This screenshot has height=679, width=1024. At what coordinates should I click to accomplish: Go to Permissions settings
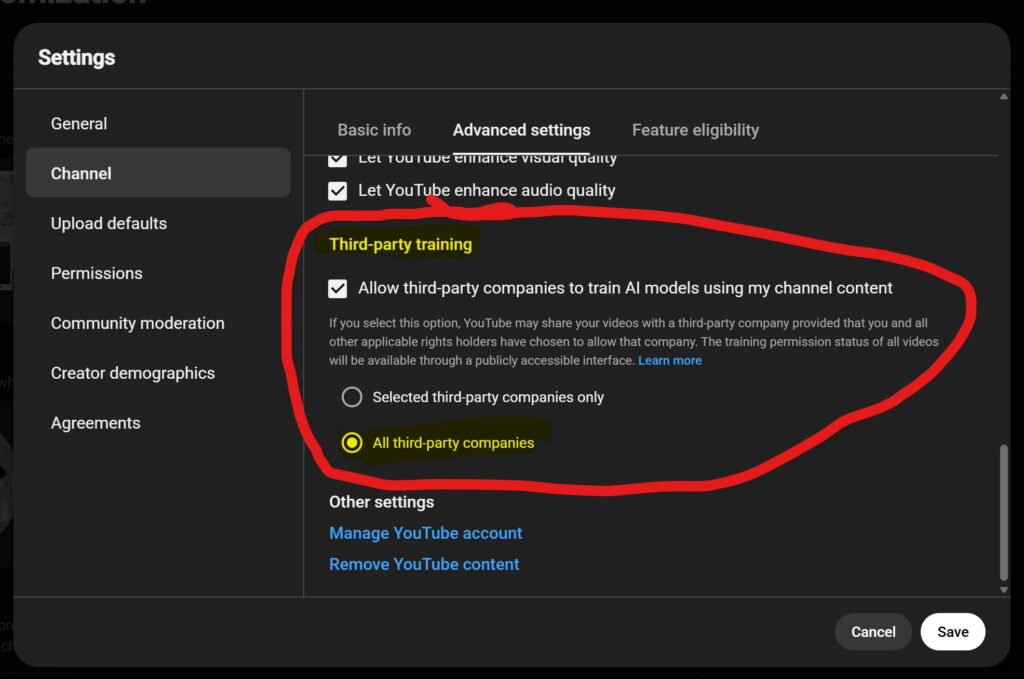[x=97, y=273]
